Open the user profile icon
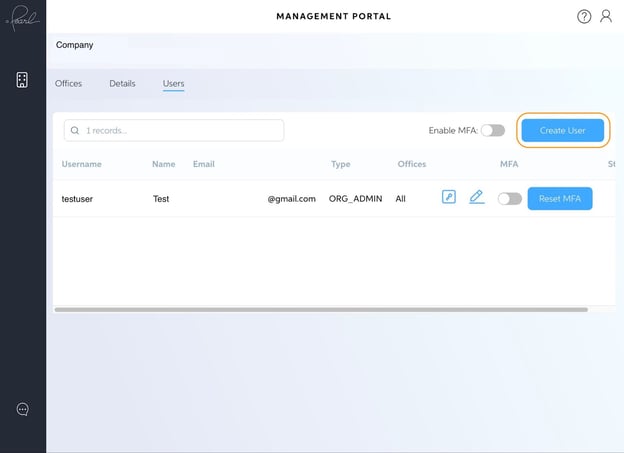The height and width of the screenshot is (453, 624). [606, 17]
